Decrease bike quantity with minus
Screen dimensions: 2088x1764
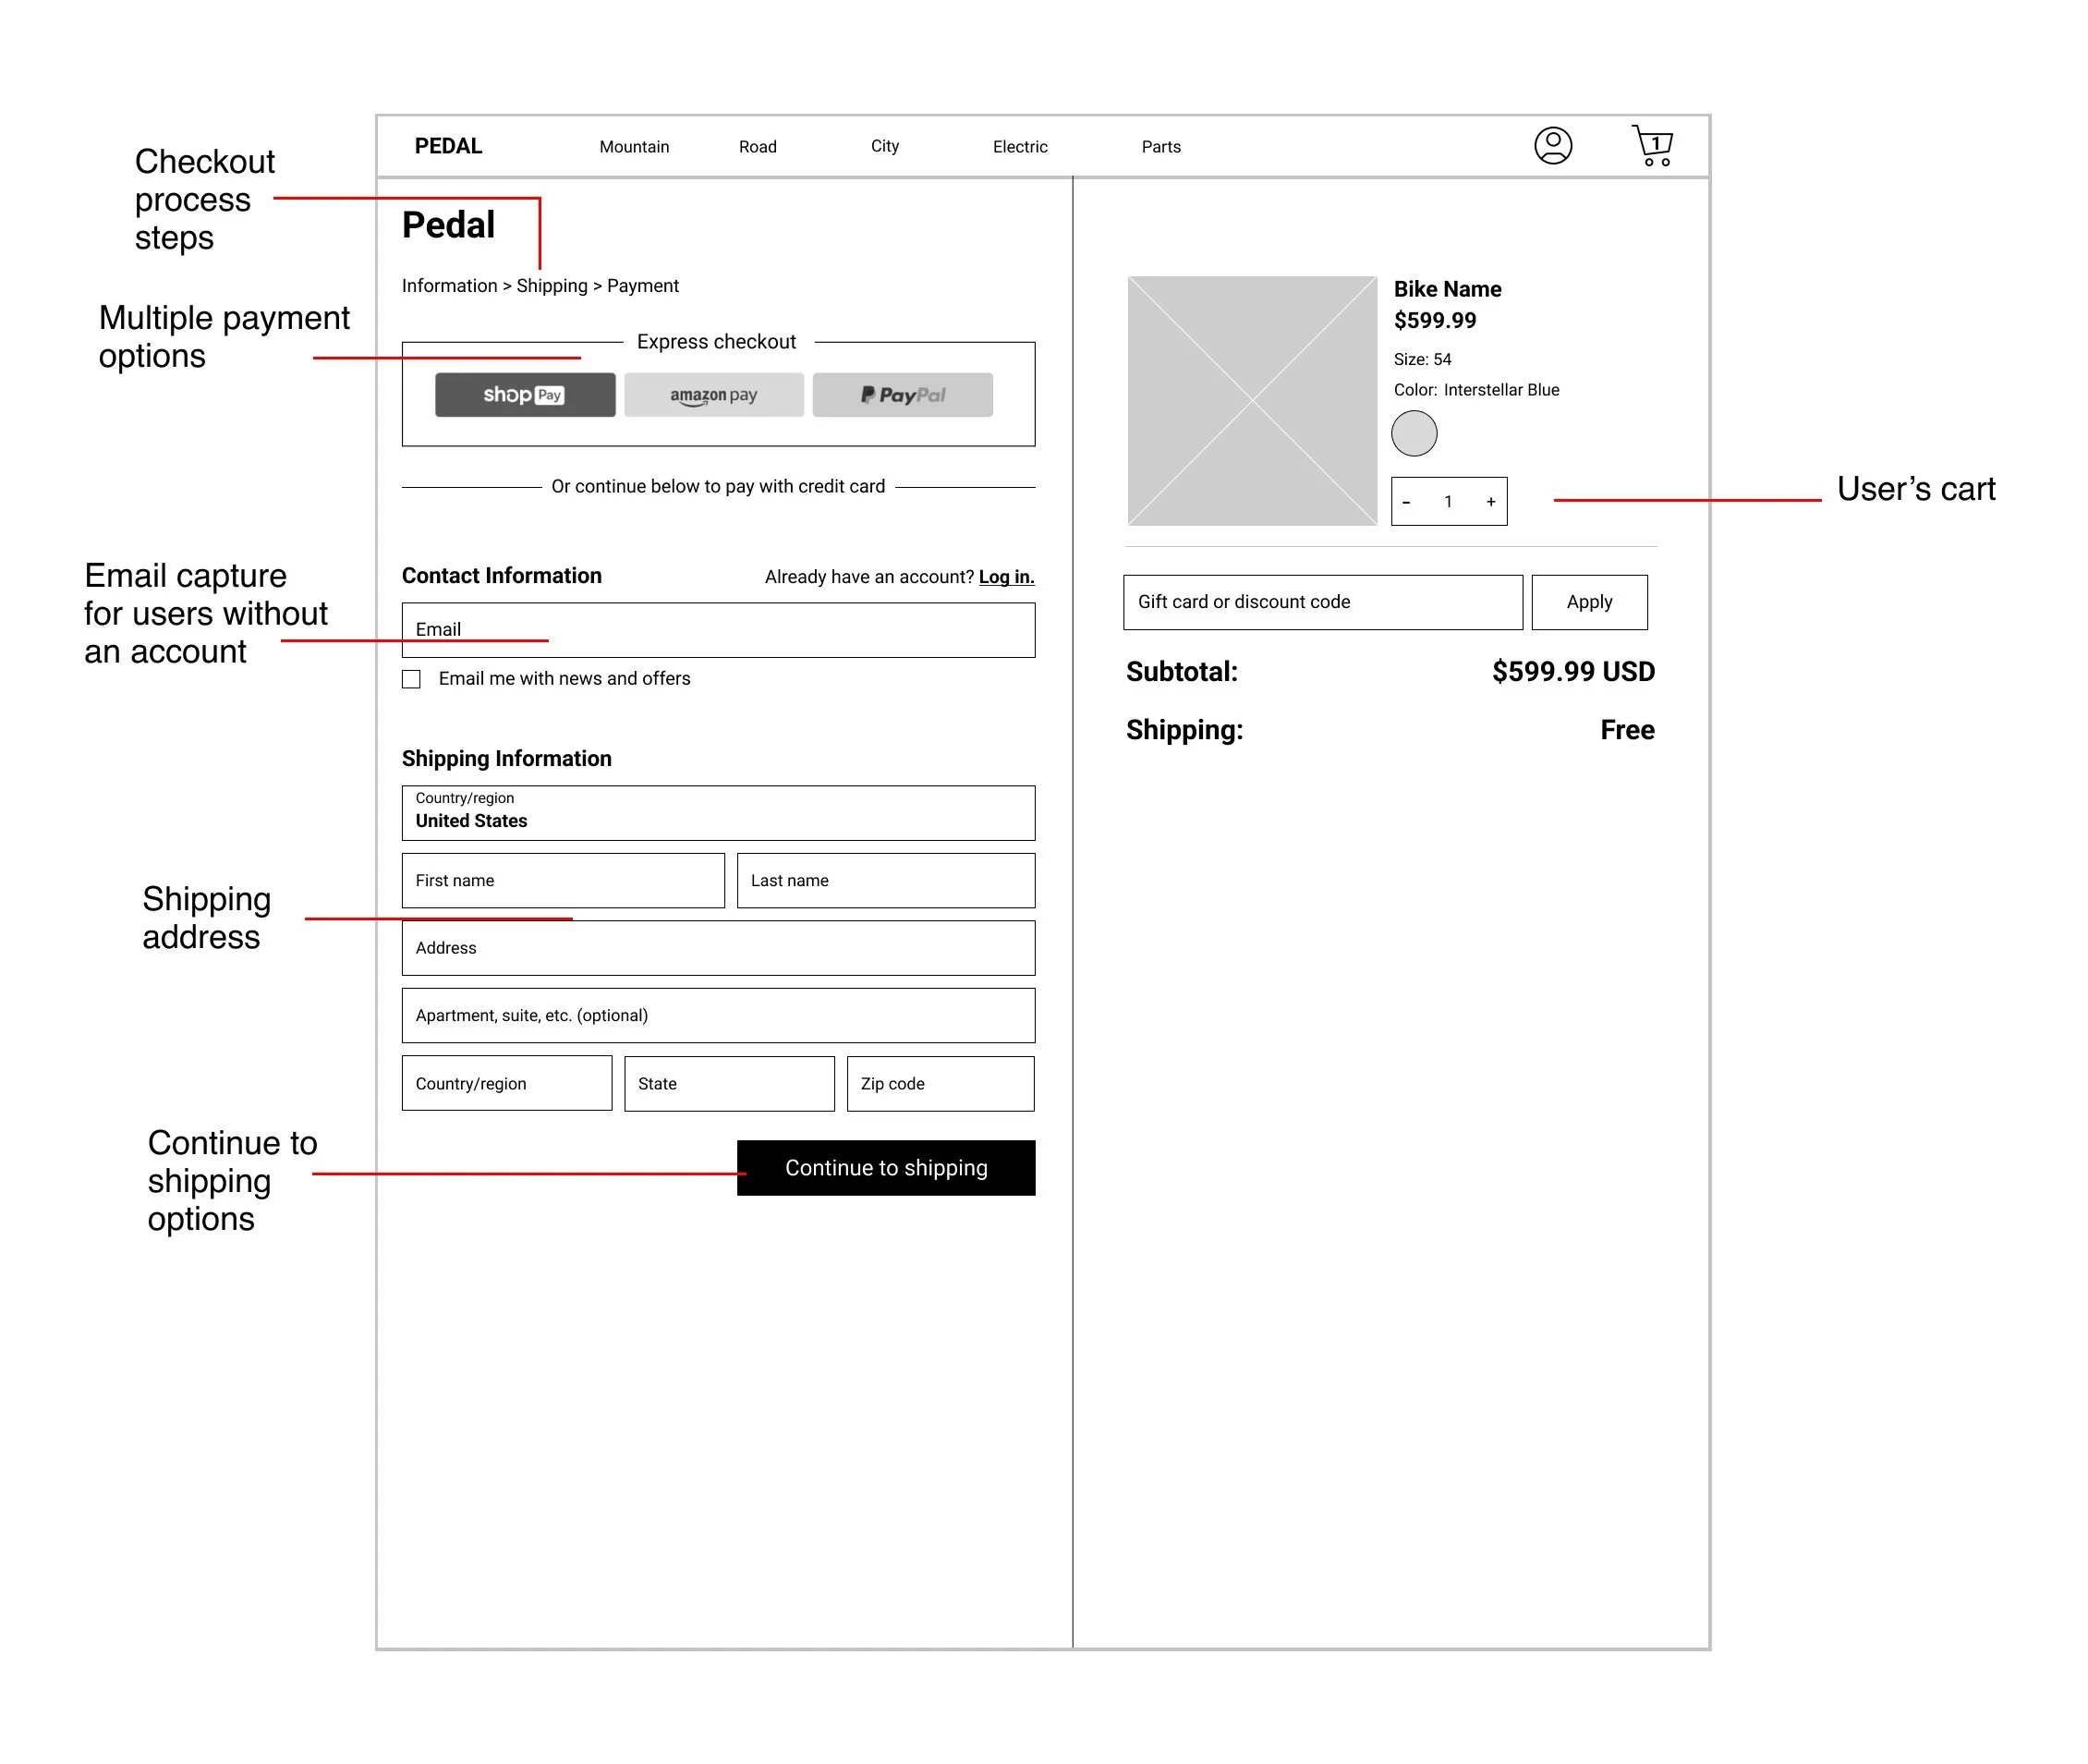point(1406,502)
